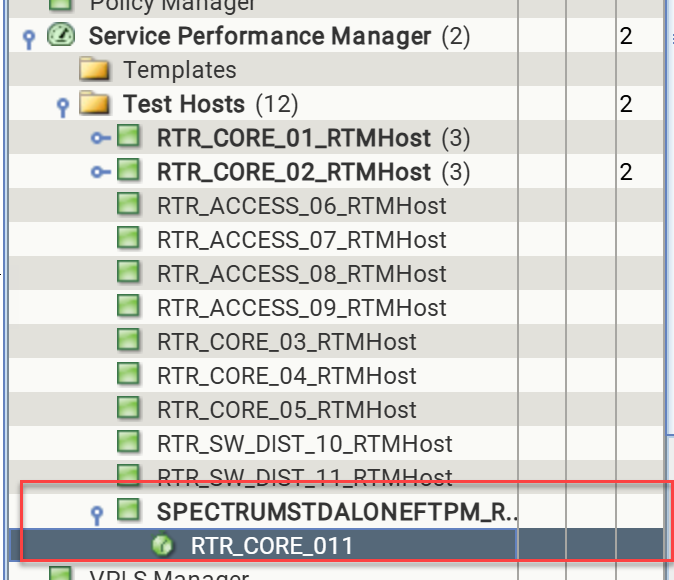
Task: Click the green icon of RTR_ACCESS_07_RTMHost
Action: pos(128,238)
